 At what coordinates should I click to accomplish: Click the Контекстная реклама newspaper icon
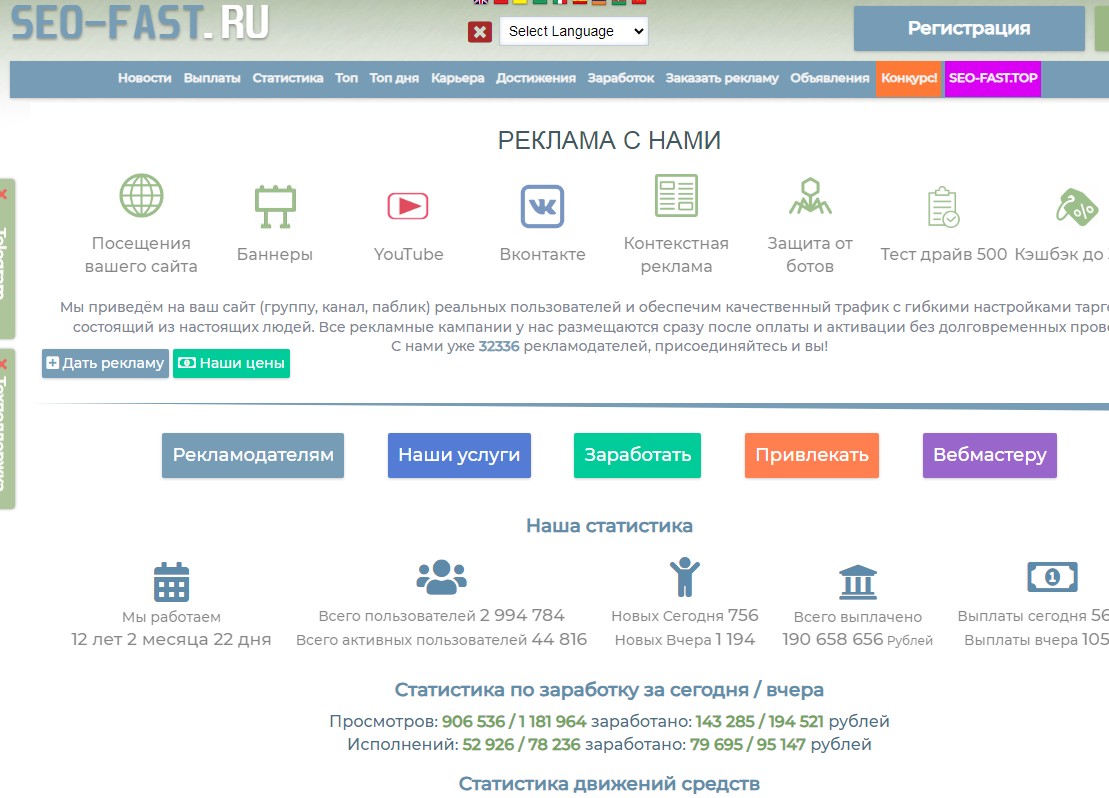pyautogui.click(x=676, y=195)
